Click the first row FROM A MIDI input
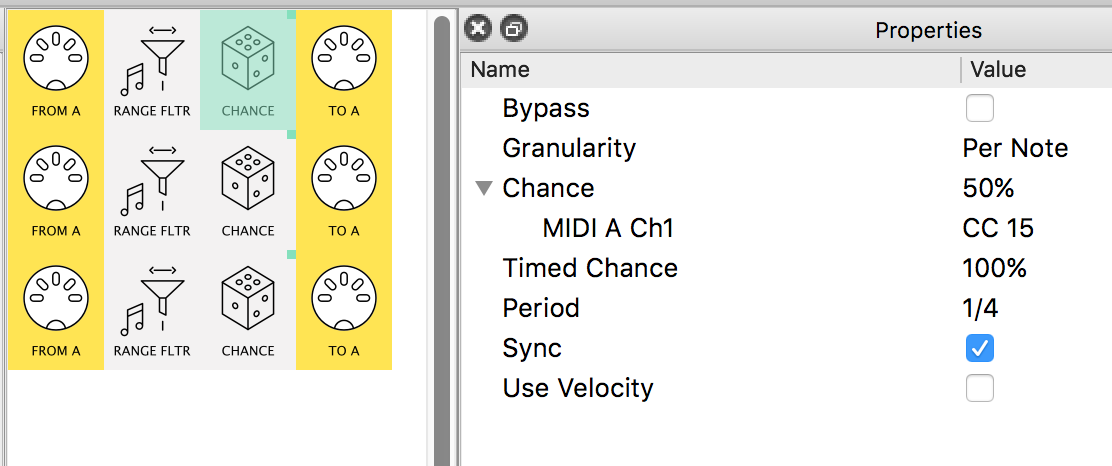The height and width of the screenshot is (466, 1112). click(x=55, y=70)
